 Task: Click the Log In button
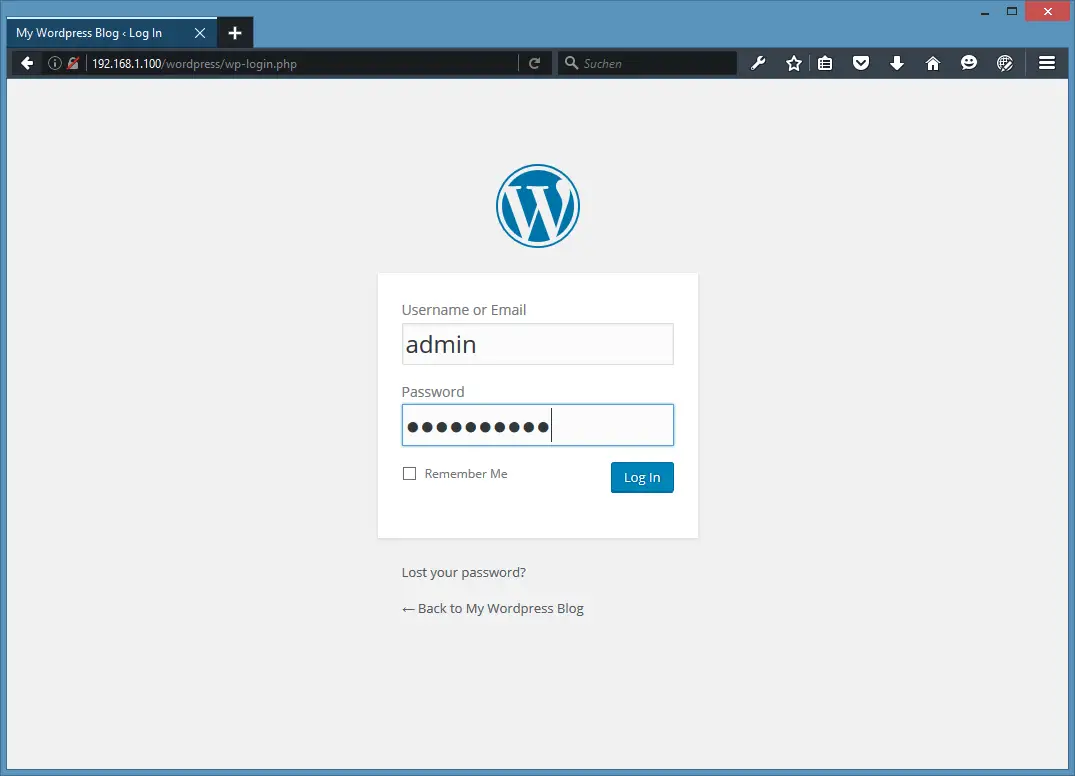tap(642, 477)
